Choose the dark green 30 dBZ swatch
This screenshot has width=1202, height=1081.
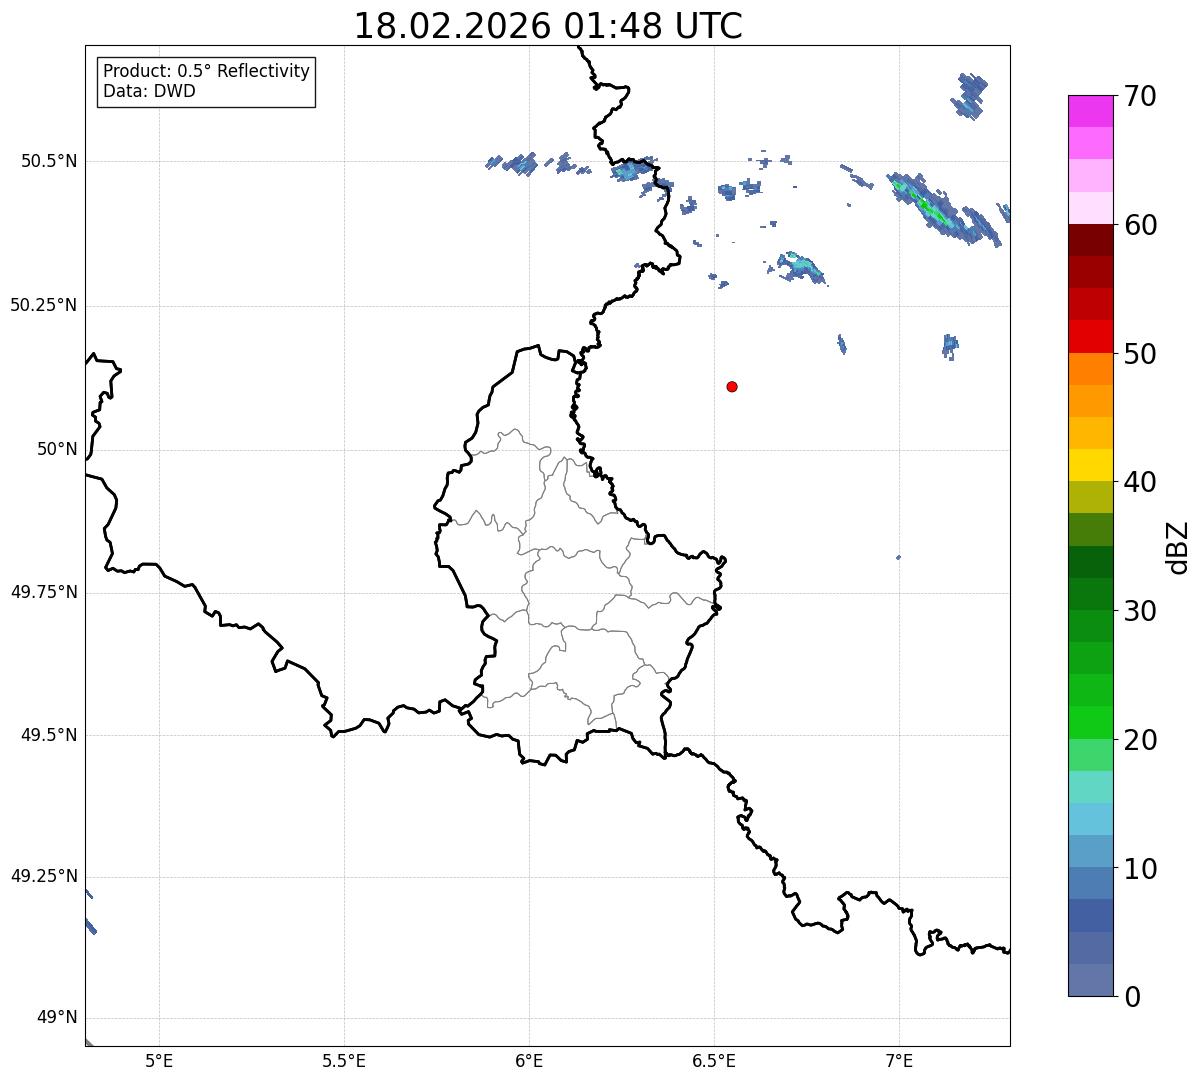(x=1097, y=594)
